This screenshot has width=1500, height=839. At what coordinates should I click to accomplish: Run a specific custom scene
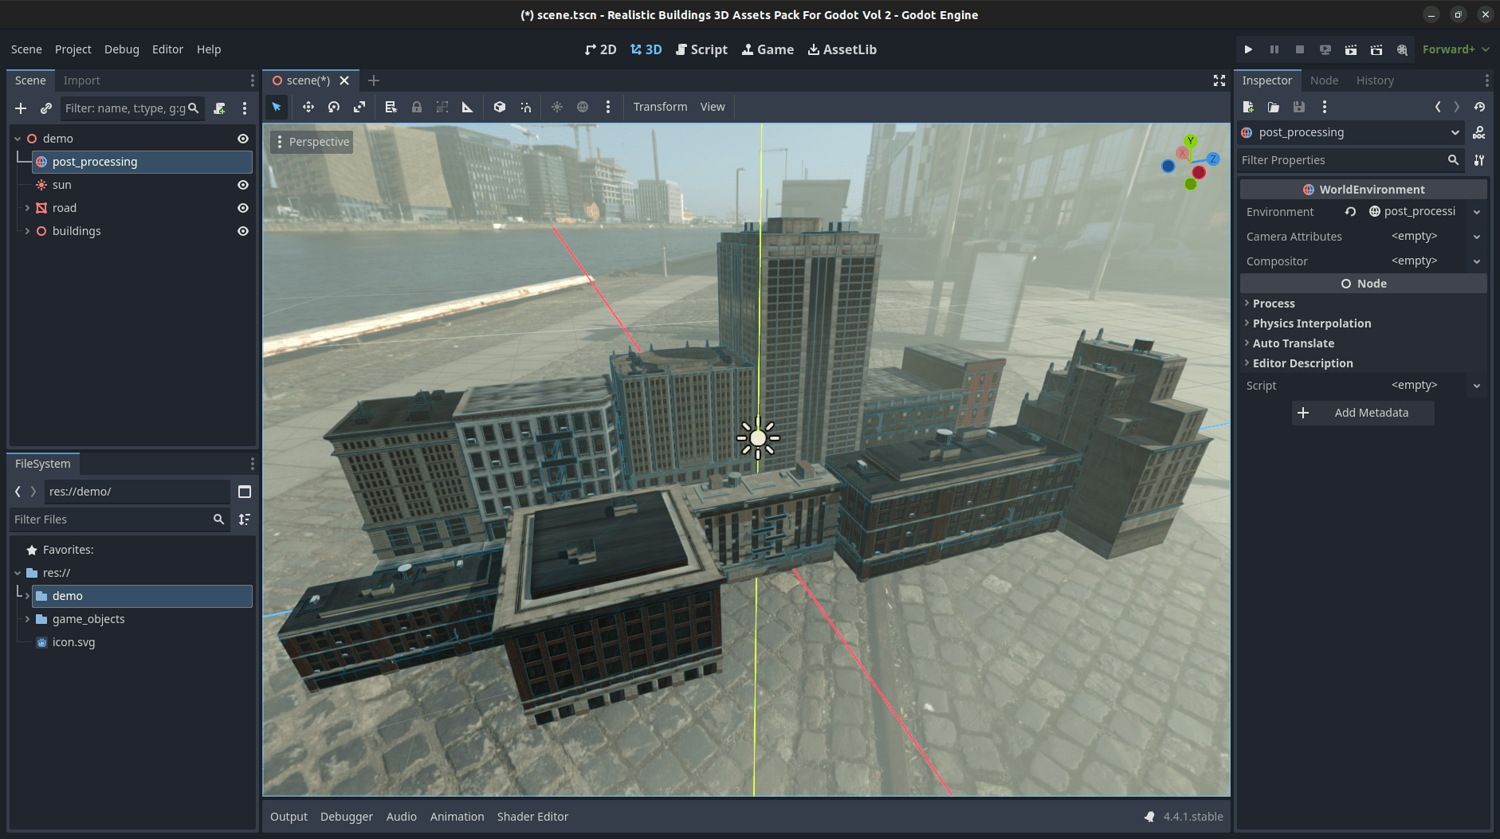point(1377,49)
